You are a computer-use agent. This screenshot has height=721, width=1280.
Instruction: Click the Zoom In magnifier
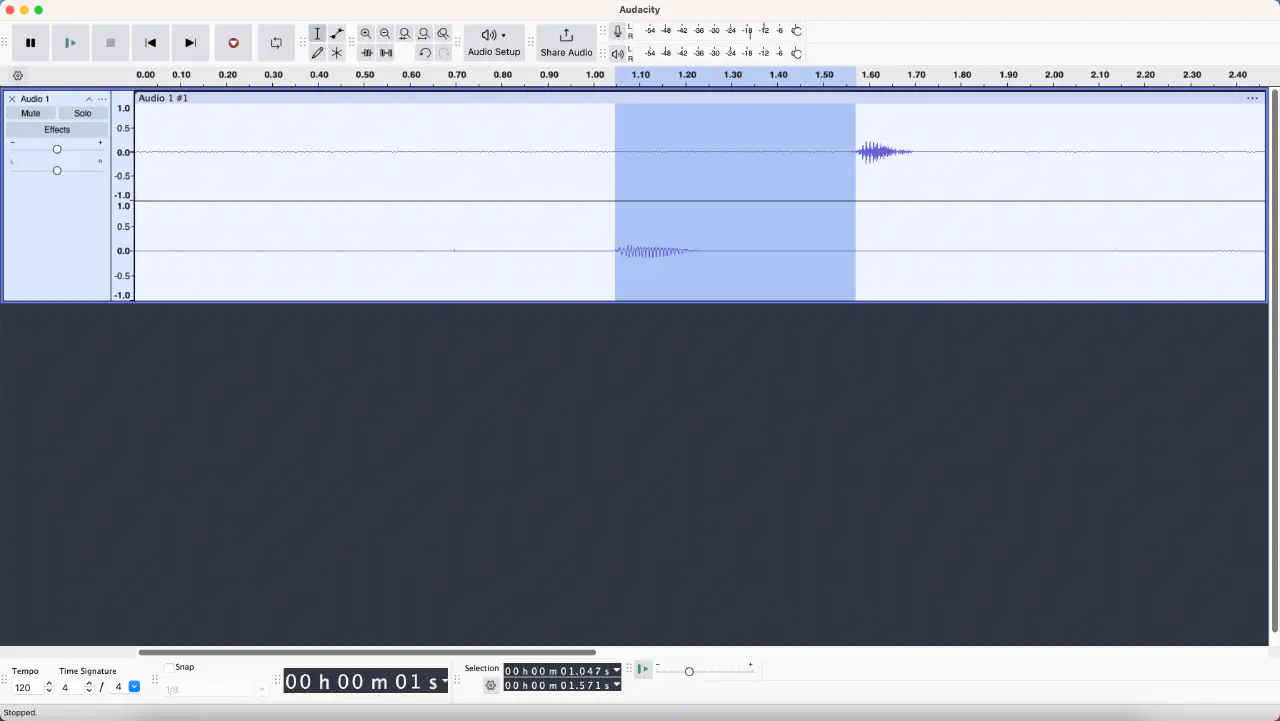[x=366, y=34]
